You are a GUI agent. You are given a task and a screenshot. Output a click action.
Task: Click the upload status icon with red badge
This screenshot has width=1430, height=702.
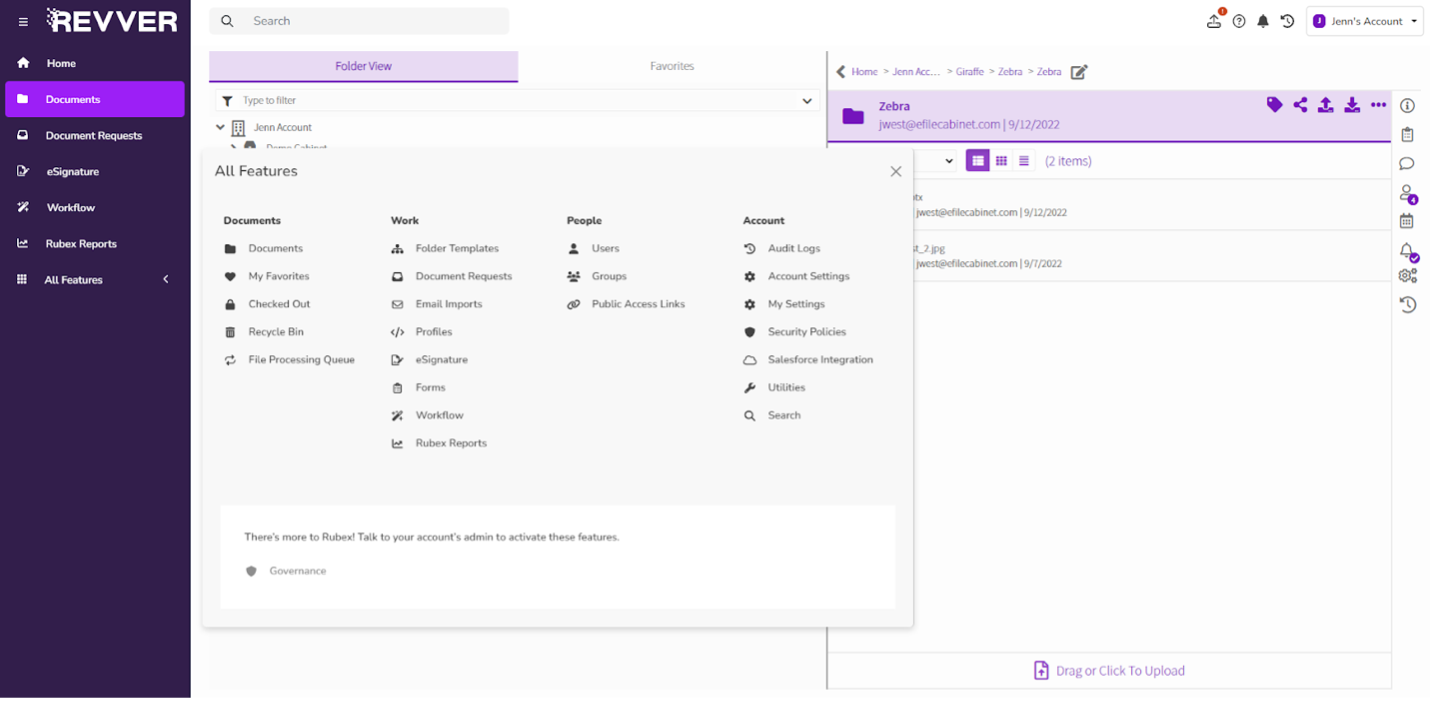(x=1214, y=20)
